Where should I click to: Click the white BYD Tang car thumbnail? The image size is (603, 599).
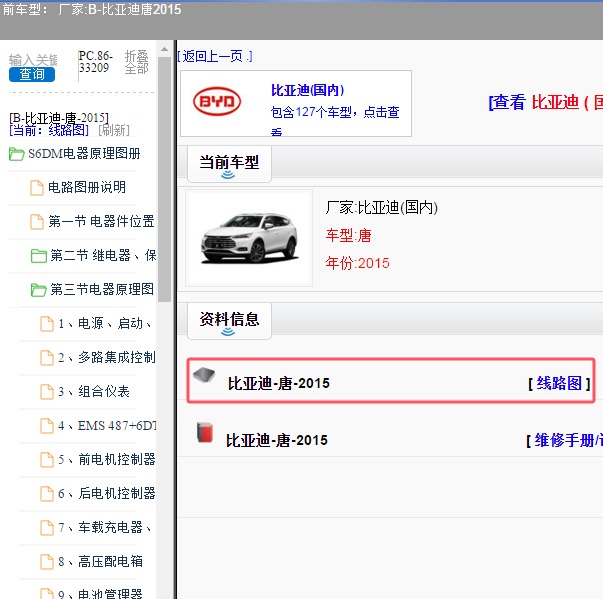tap(248, 237)
